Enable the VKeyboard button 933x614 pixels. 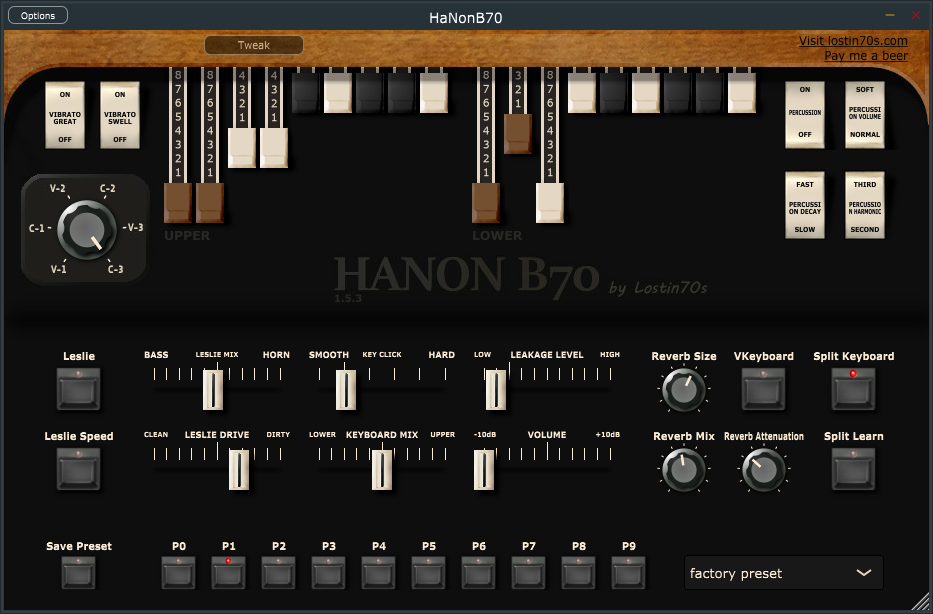763,389
